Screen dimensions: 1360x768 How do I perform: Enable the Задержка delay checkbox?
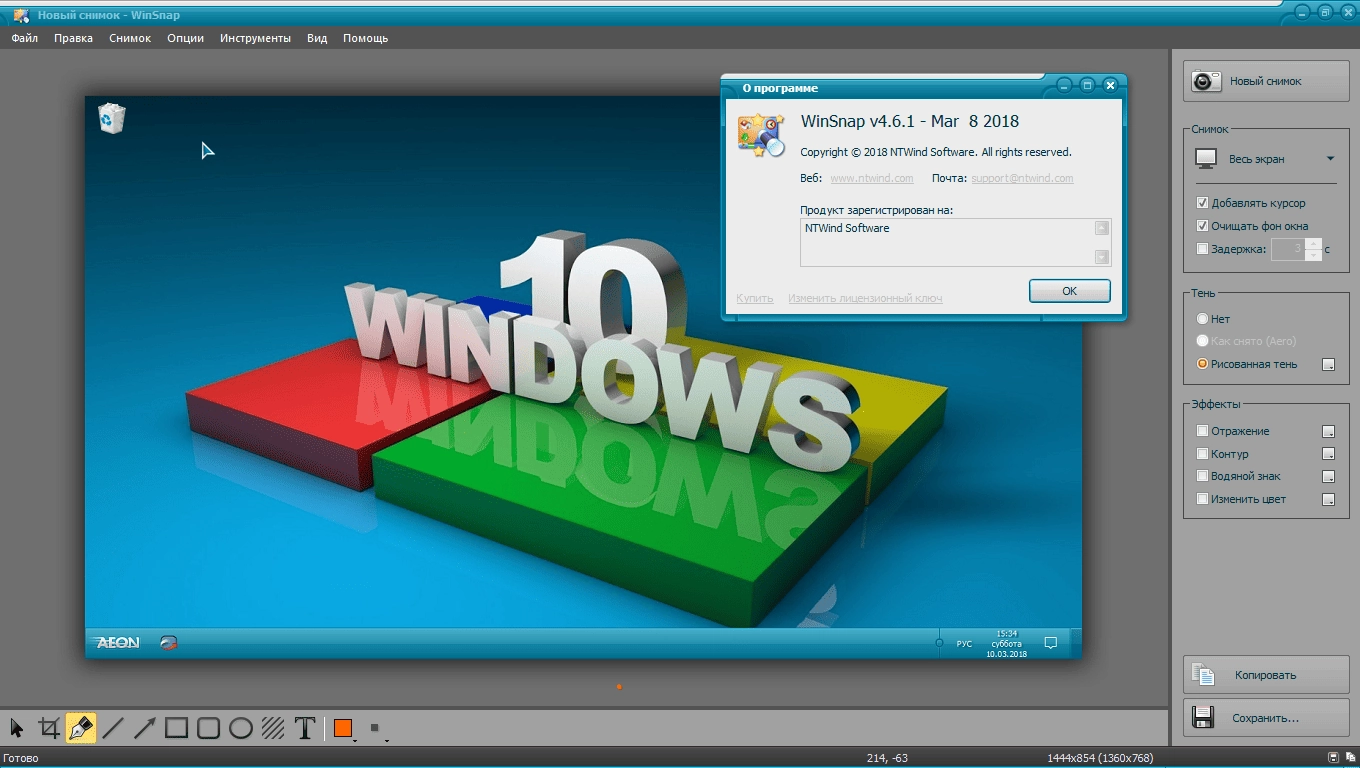pyautogui.click(x=1202, y=249)
